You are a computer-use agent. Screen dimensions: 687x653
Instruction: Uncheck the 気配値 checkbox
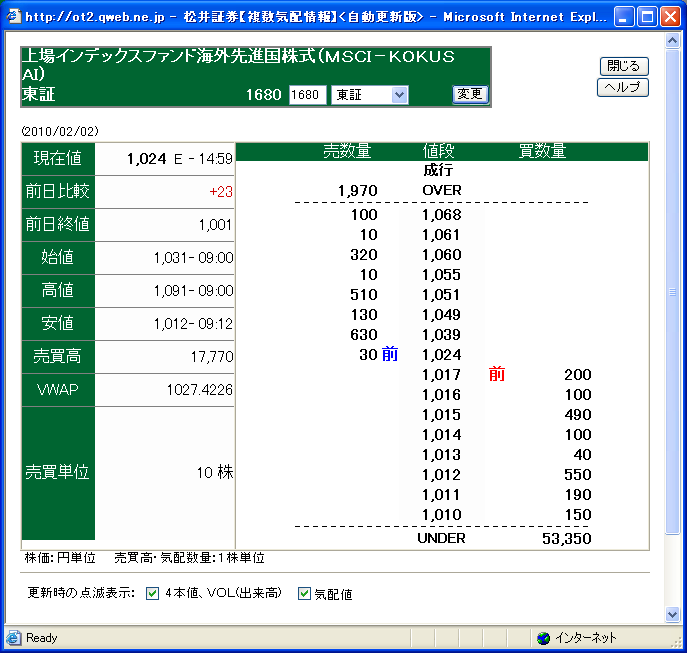click(x=305, y=594)
